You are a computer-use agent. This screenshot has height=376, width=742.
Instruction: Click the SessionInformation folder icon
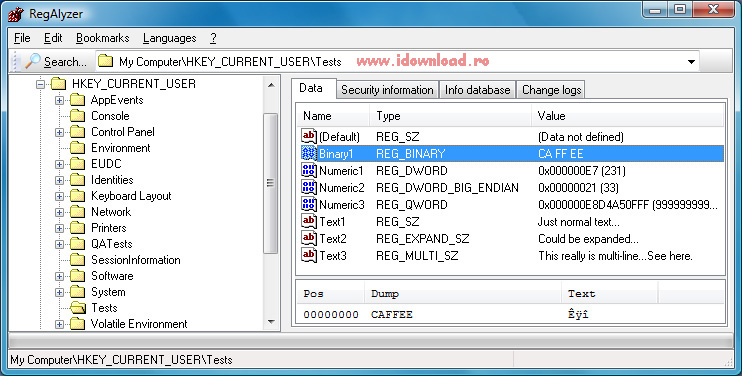78,260
